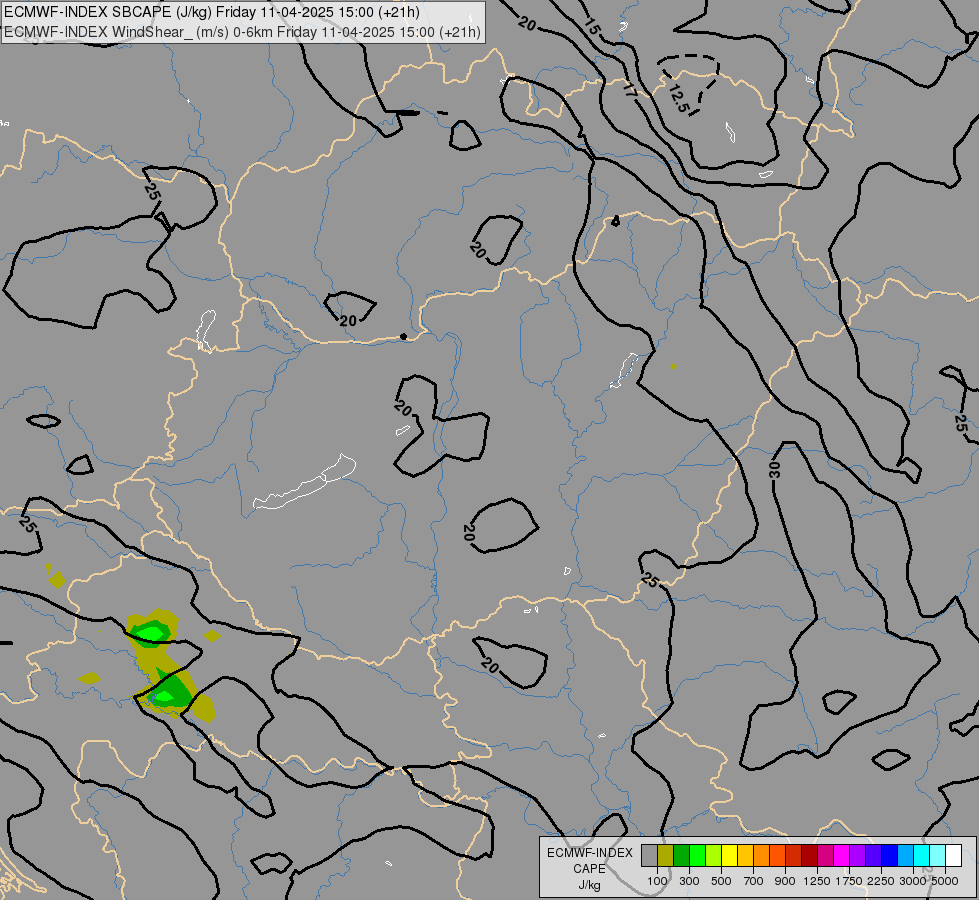Click the ECMWF-INDEX label in the legend
The width and height of the screenshot is (979, 900).
[589, 853]
